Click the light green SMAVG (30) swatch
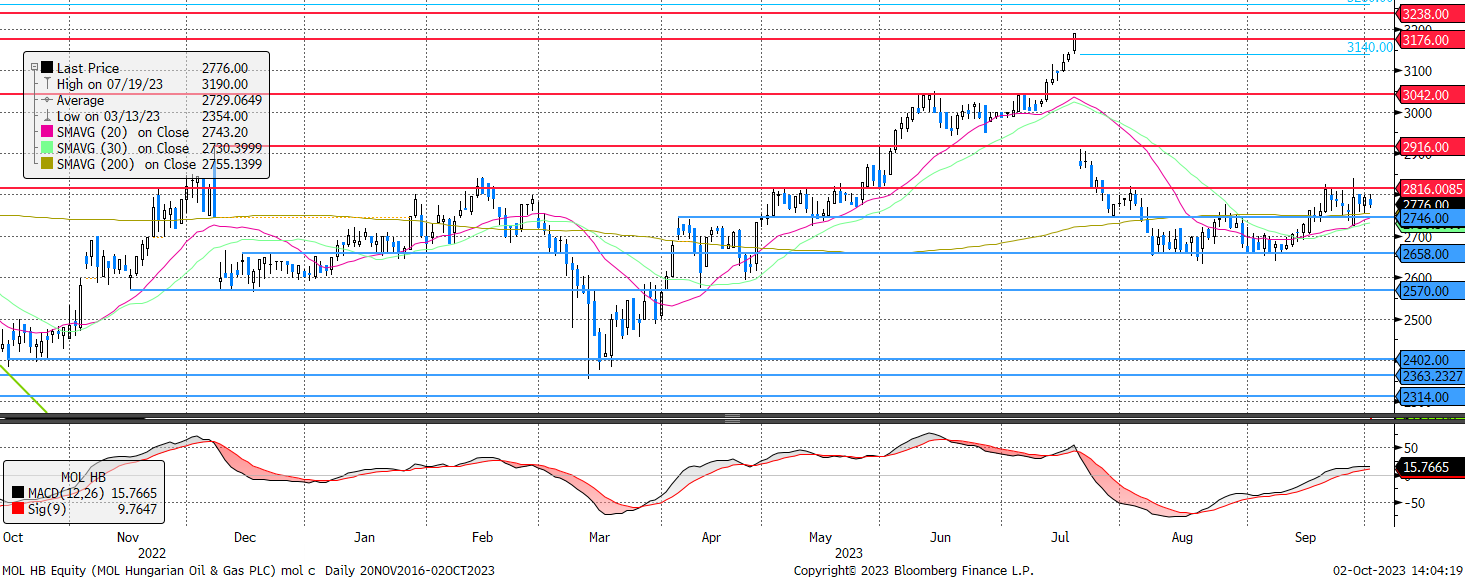The image size is (1465, 579). (46, 148)
